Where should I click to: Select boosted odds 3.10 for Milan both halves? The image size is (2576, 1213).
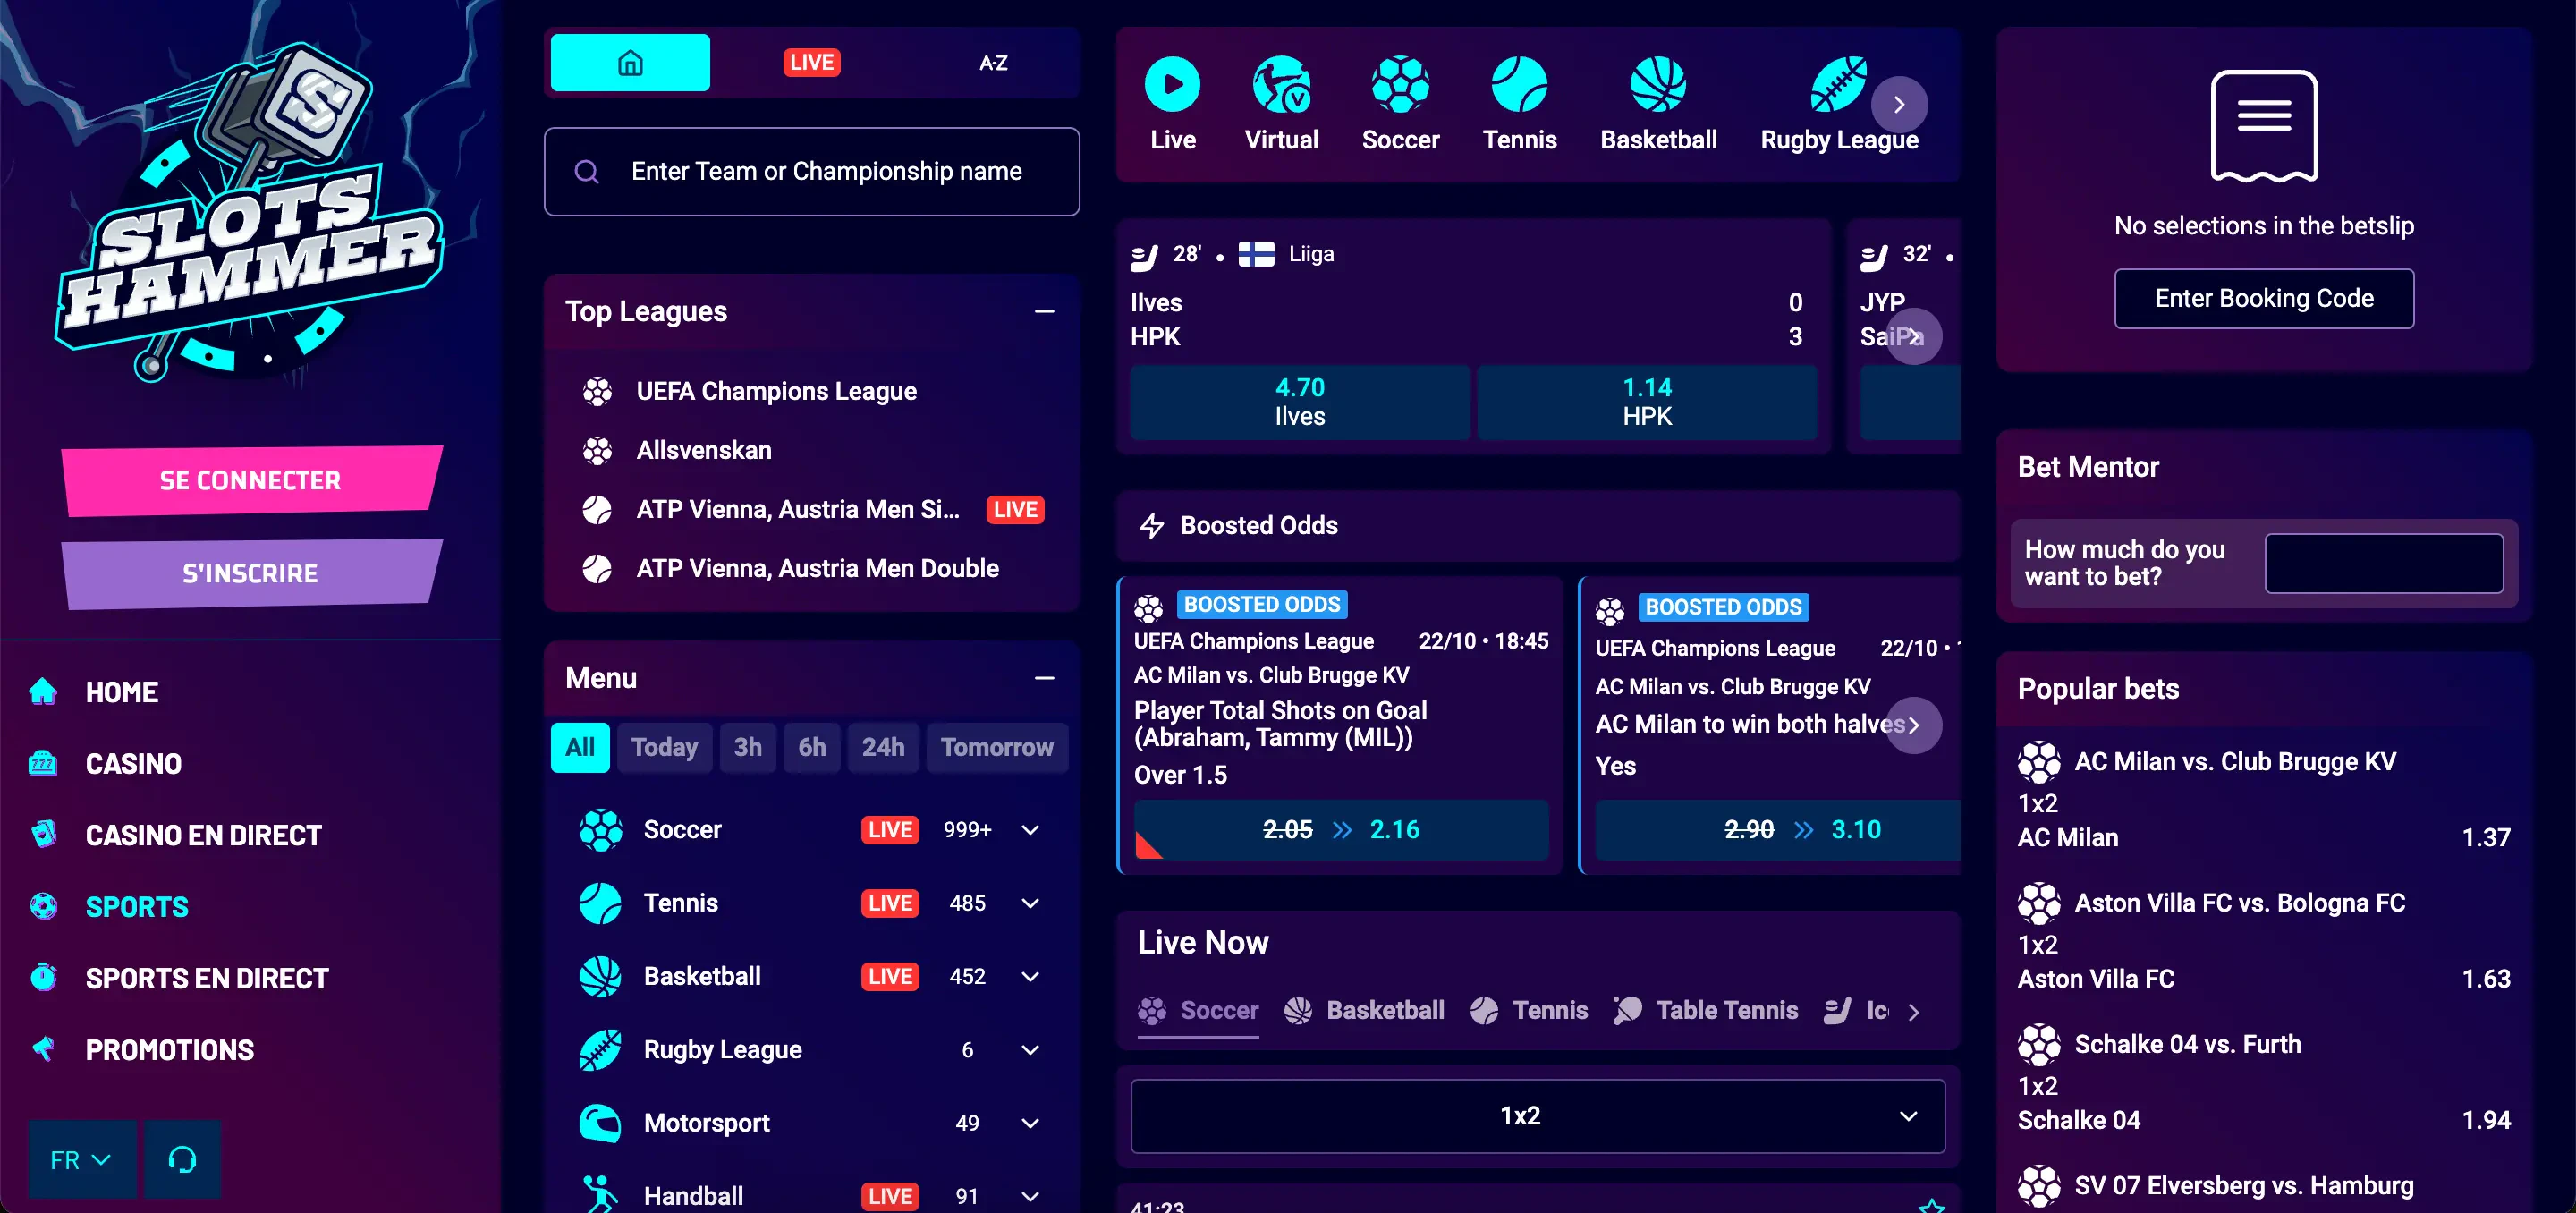point(1778,830)
